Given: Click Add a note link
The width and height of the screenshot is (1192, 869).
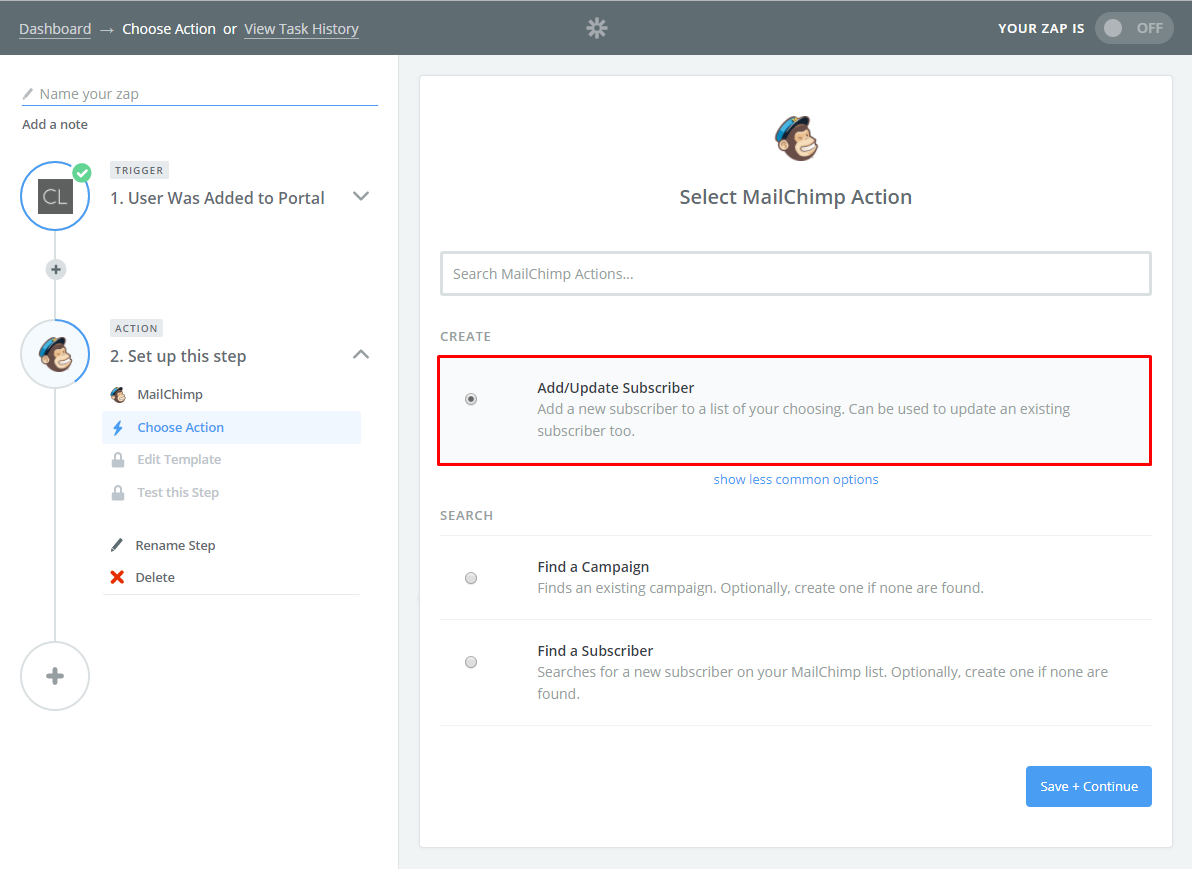Looking at the screenshot, I should point(55,125).
